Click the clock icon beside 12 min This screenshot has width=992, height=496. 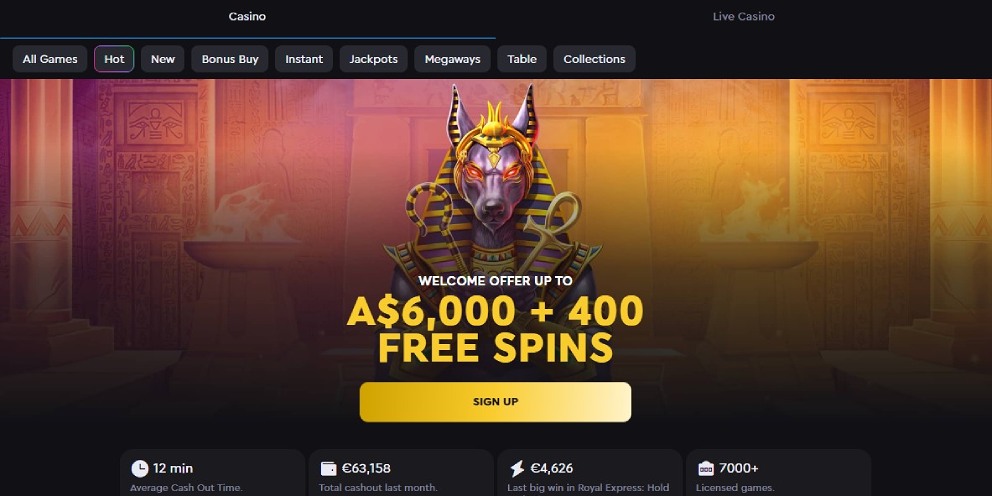click(x=139, y=469)
